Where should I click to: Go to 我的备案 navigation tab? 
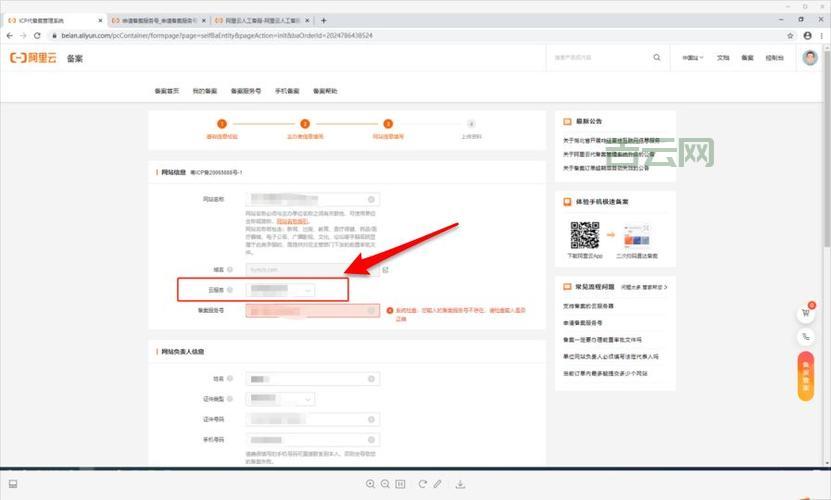(x=204, y=91)
